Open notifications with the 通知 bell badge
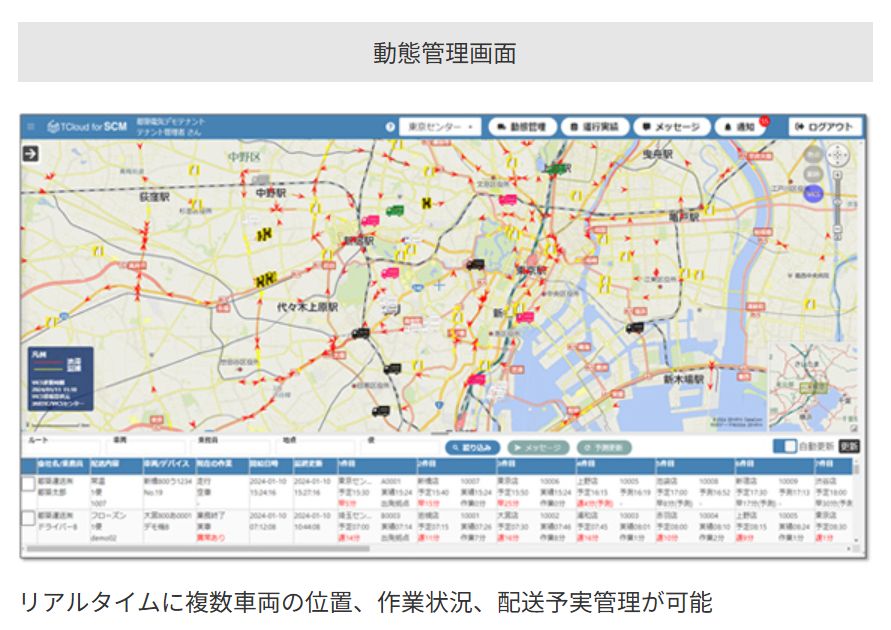 tap(740, 128)
